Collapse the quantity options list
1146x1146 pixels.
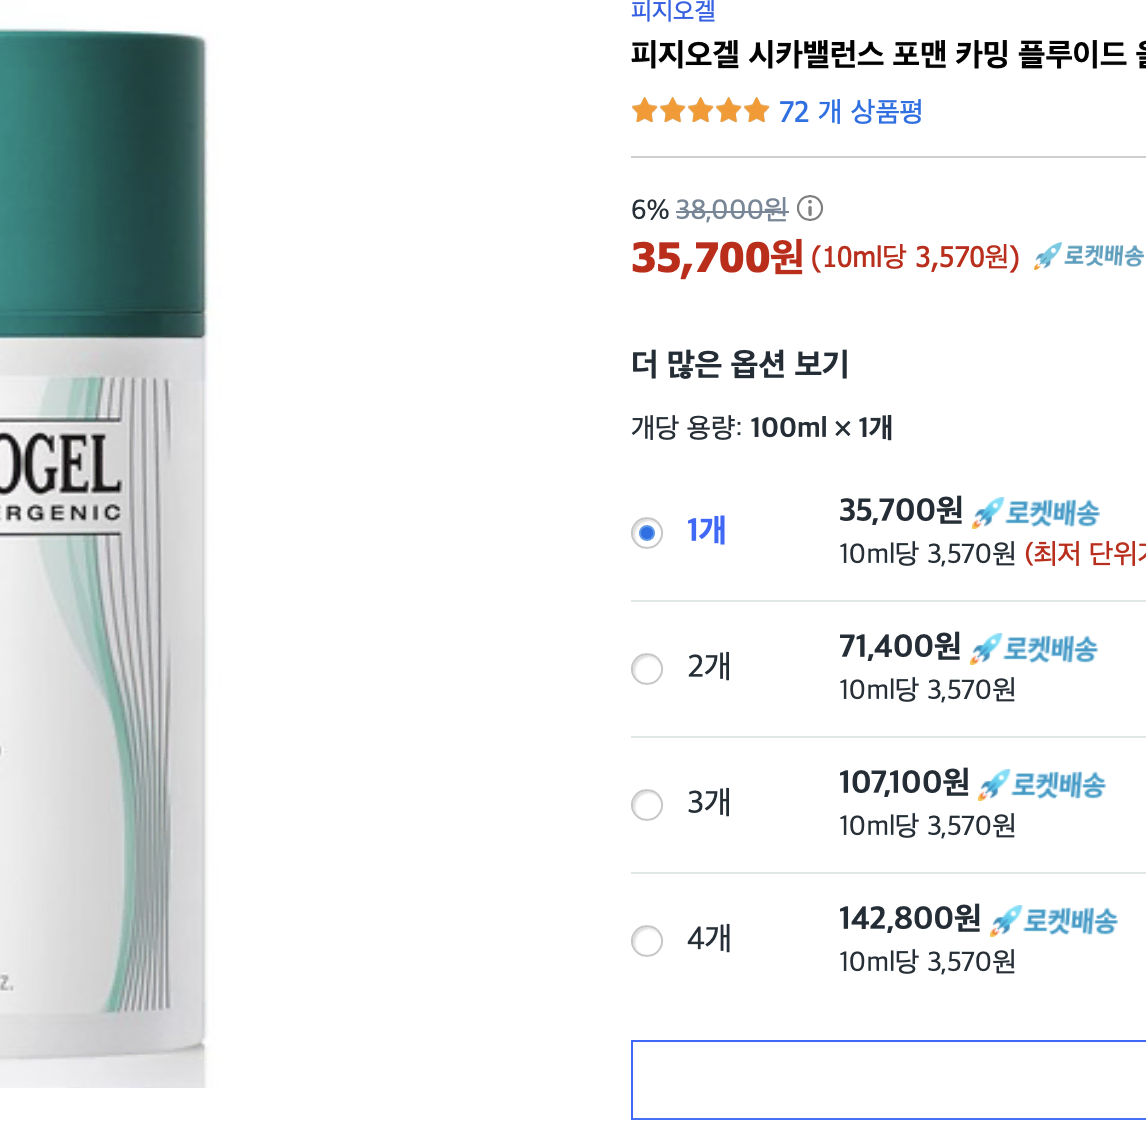pos(738,364)
